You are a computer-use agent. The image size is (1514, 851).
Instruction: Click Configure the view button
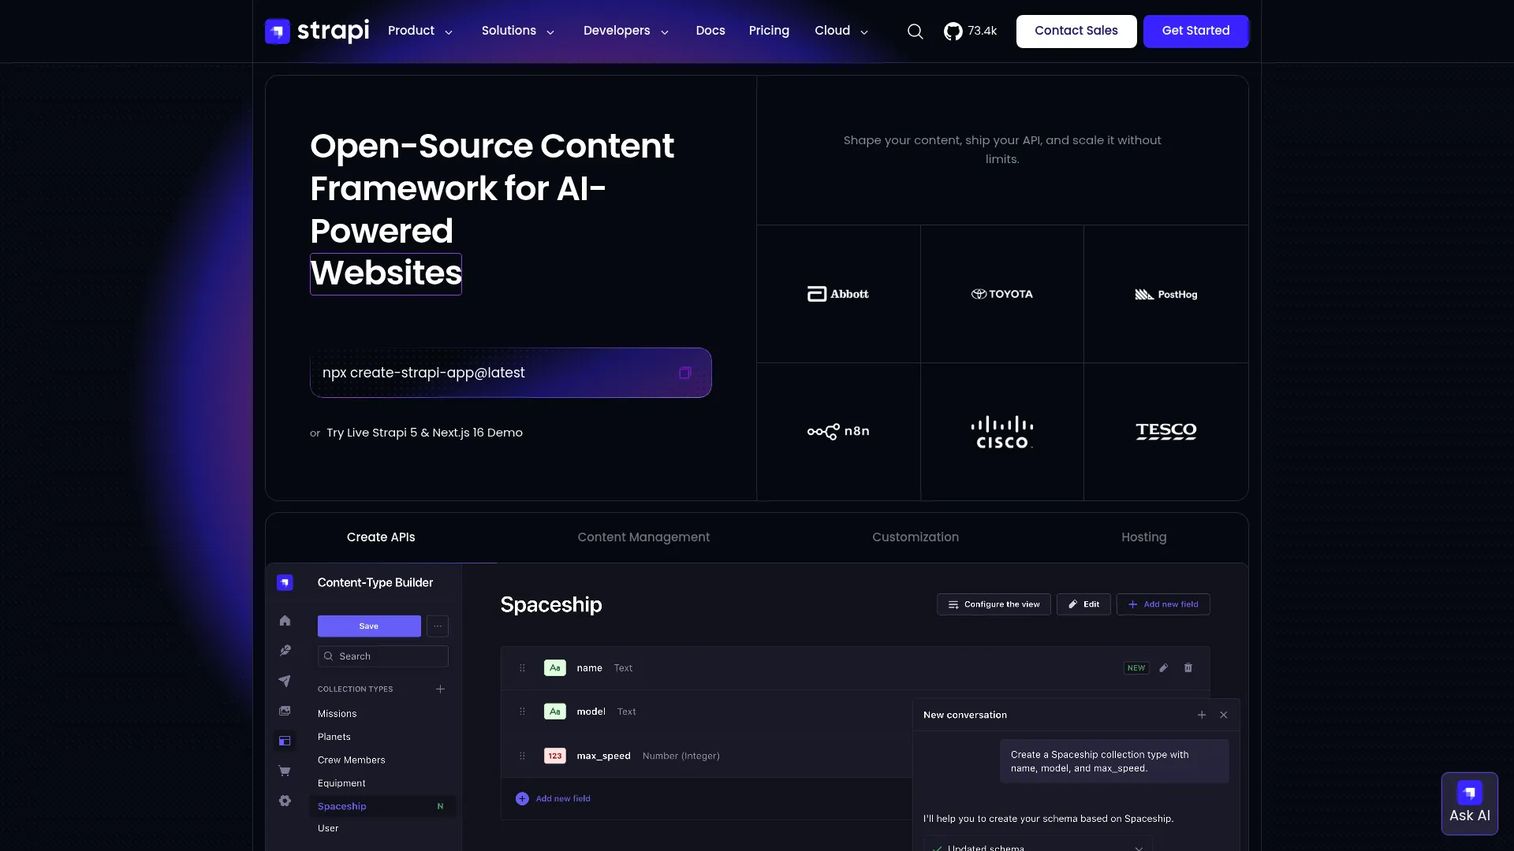(994, 604)
